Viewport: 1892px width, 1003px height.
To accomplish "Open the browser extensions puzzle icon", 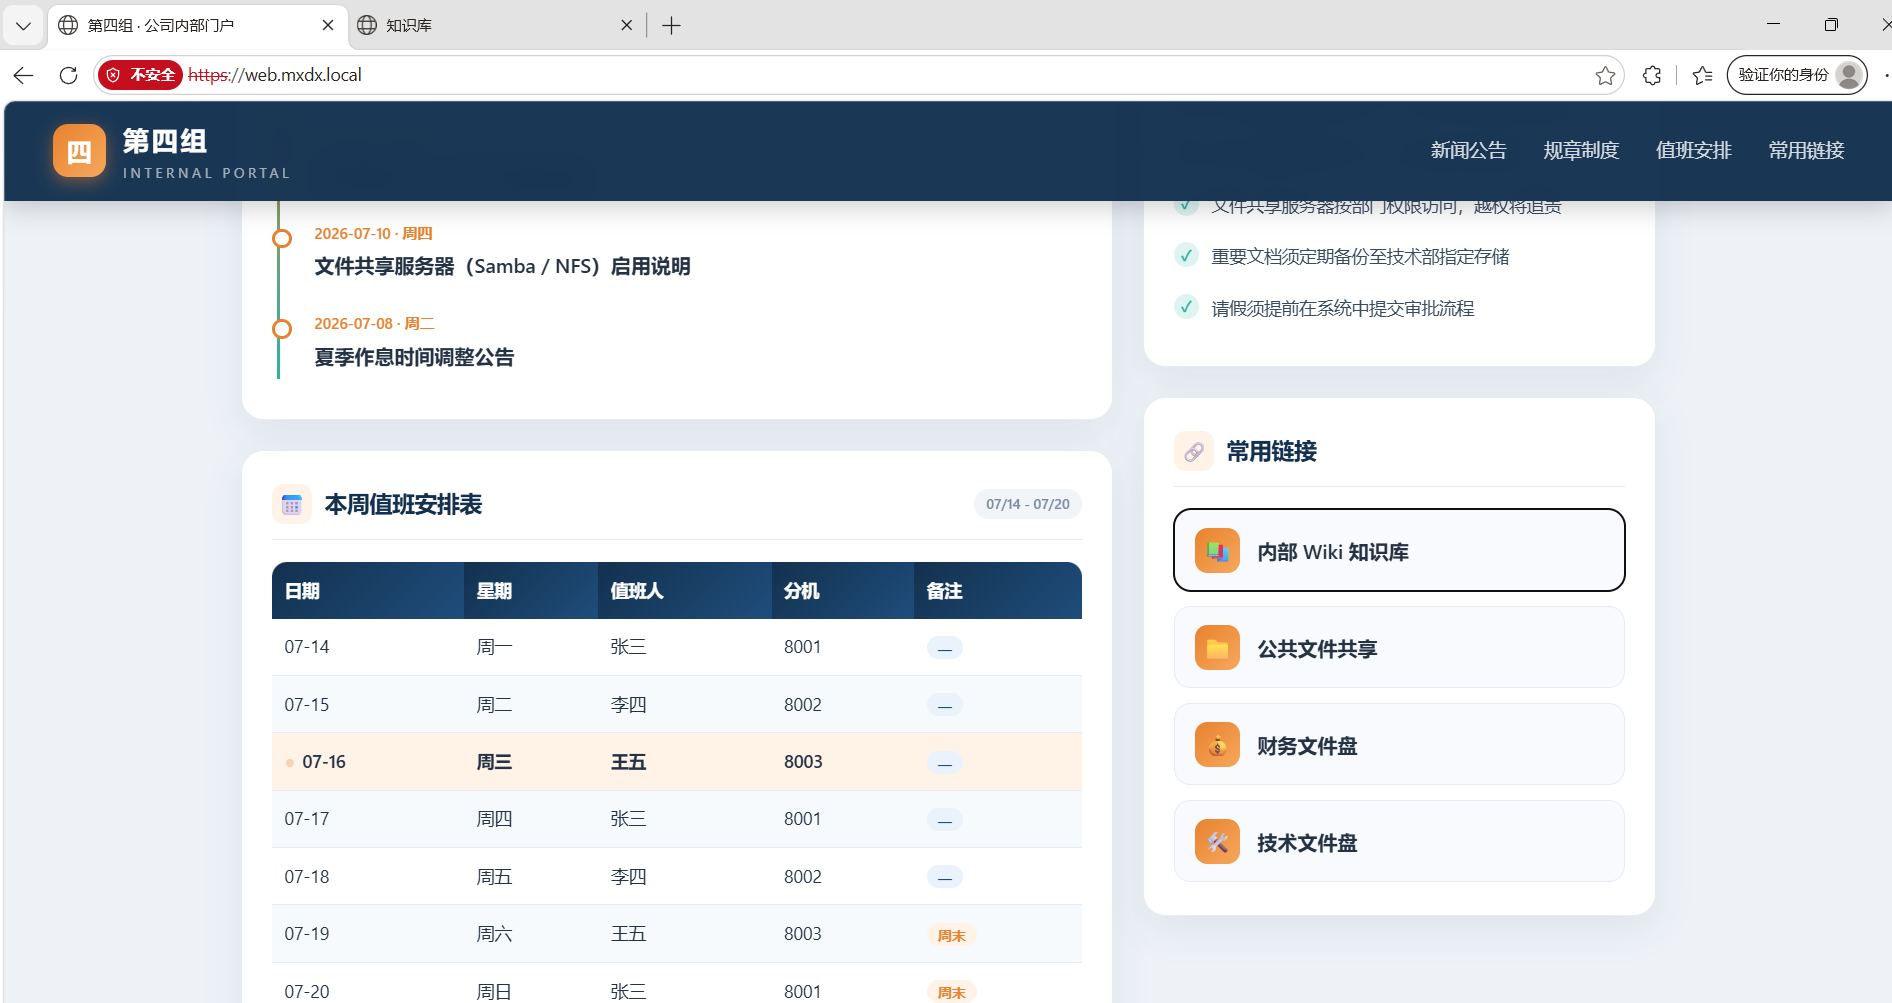I will coord(1652,75).
